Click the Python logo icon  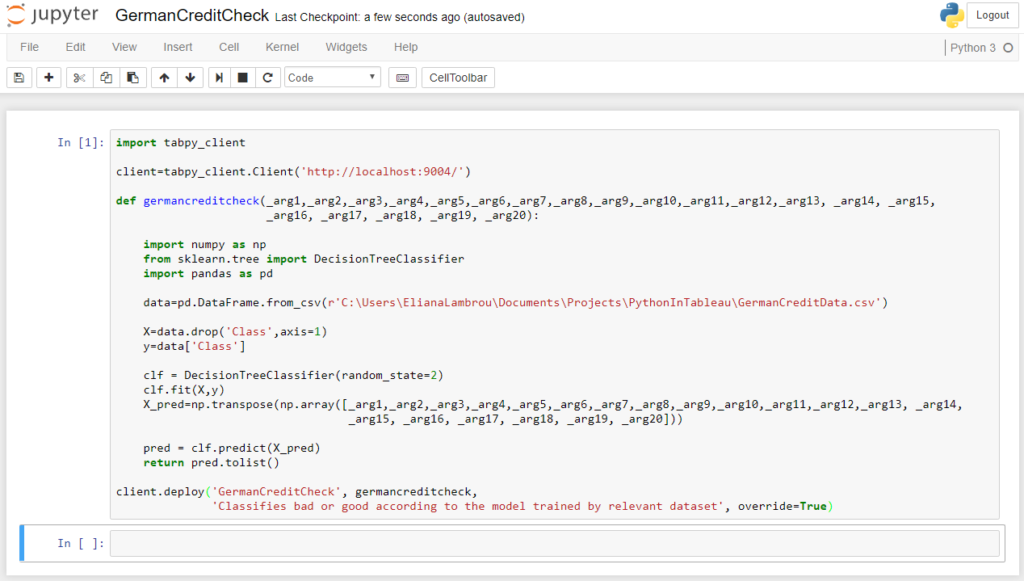tap(952, 15)
